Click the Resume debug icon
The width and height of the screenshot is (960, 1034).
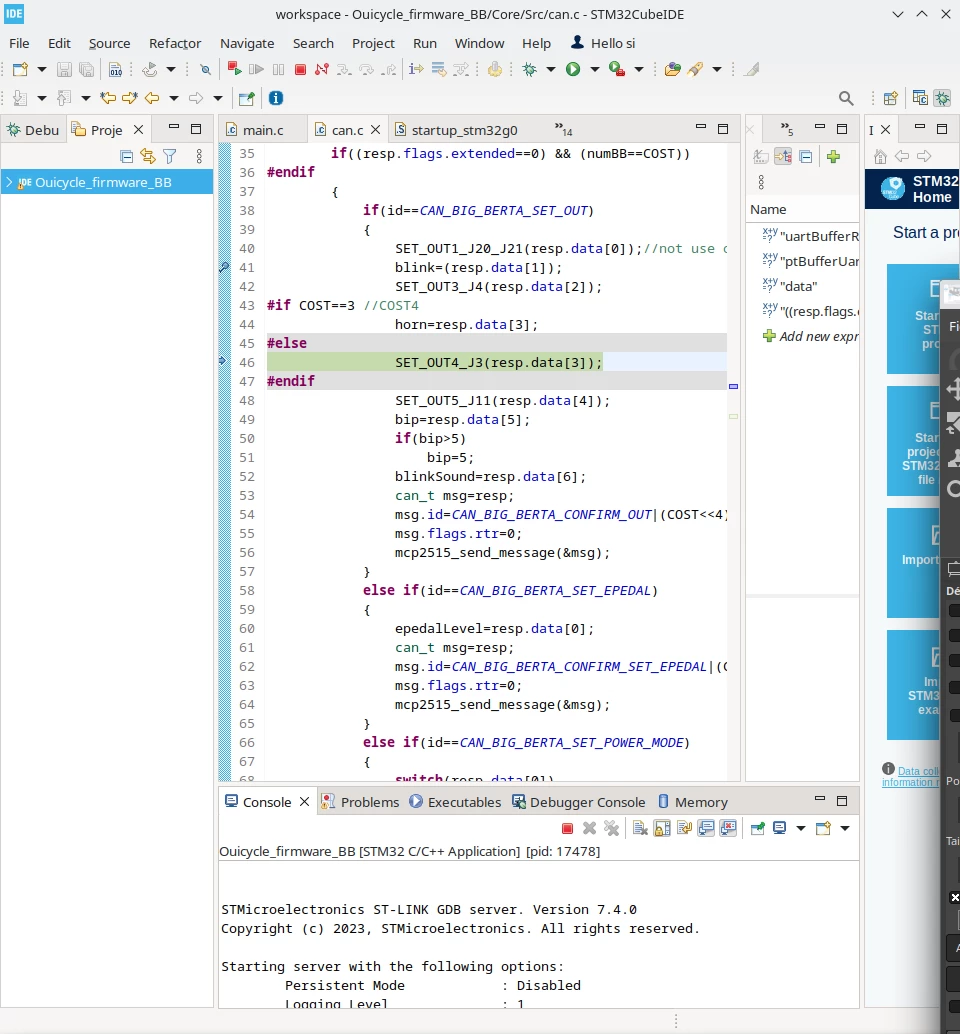click(x=256, y=69)
